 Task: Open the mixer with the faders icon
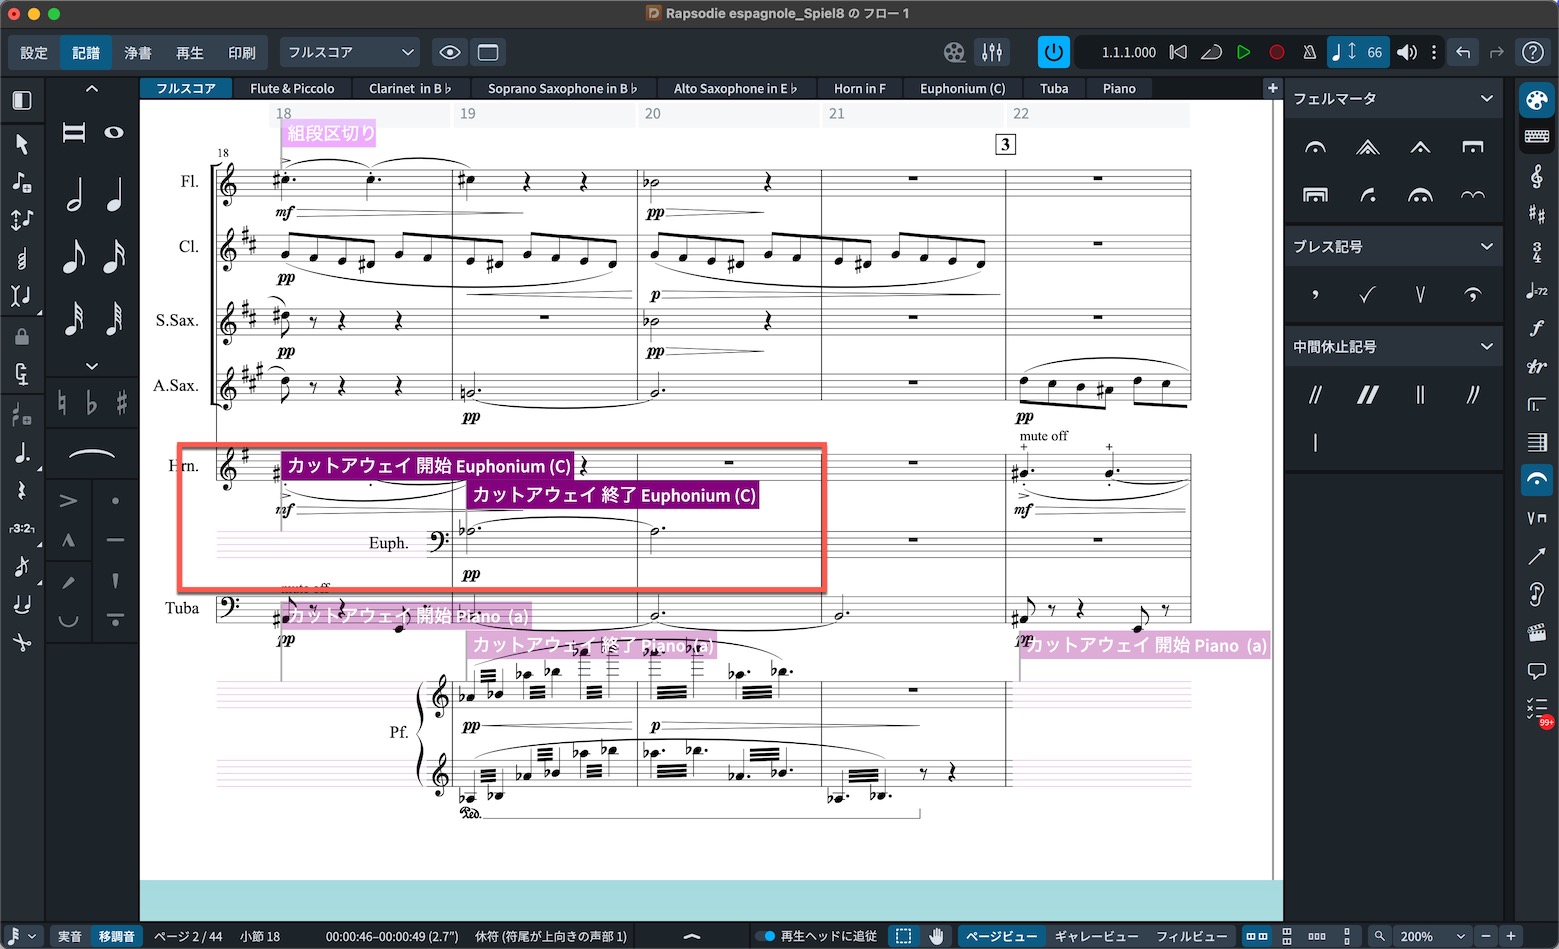(992, 52)
